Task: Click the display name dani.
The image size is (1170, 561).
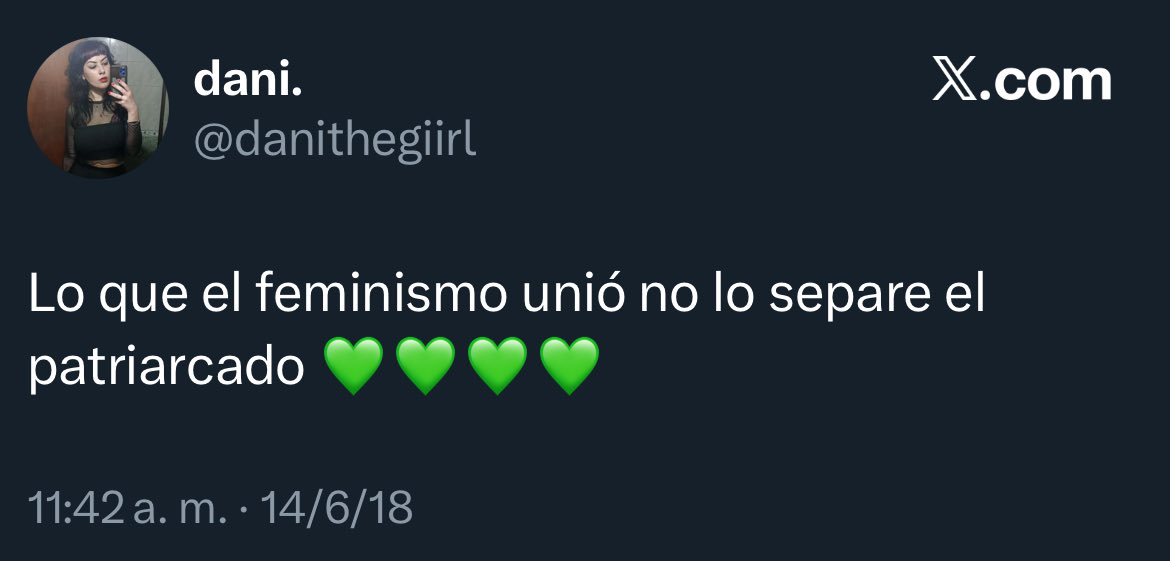Action: pos(248,80)
